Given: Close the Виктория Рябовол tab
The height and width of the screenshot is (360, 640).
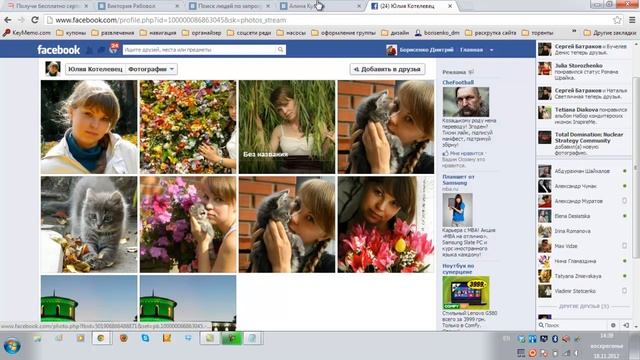Looking at the screenshot, I should click(x=177, y=6).
